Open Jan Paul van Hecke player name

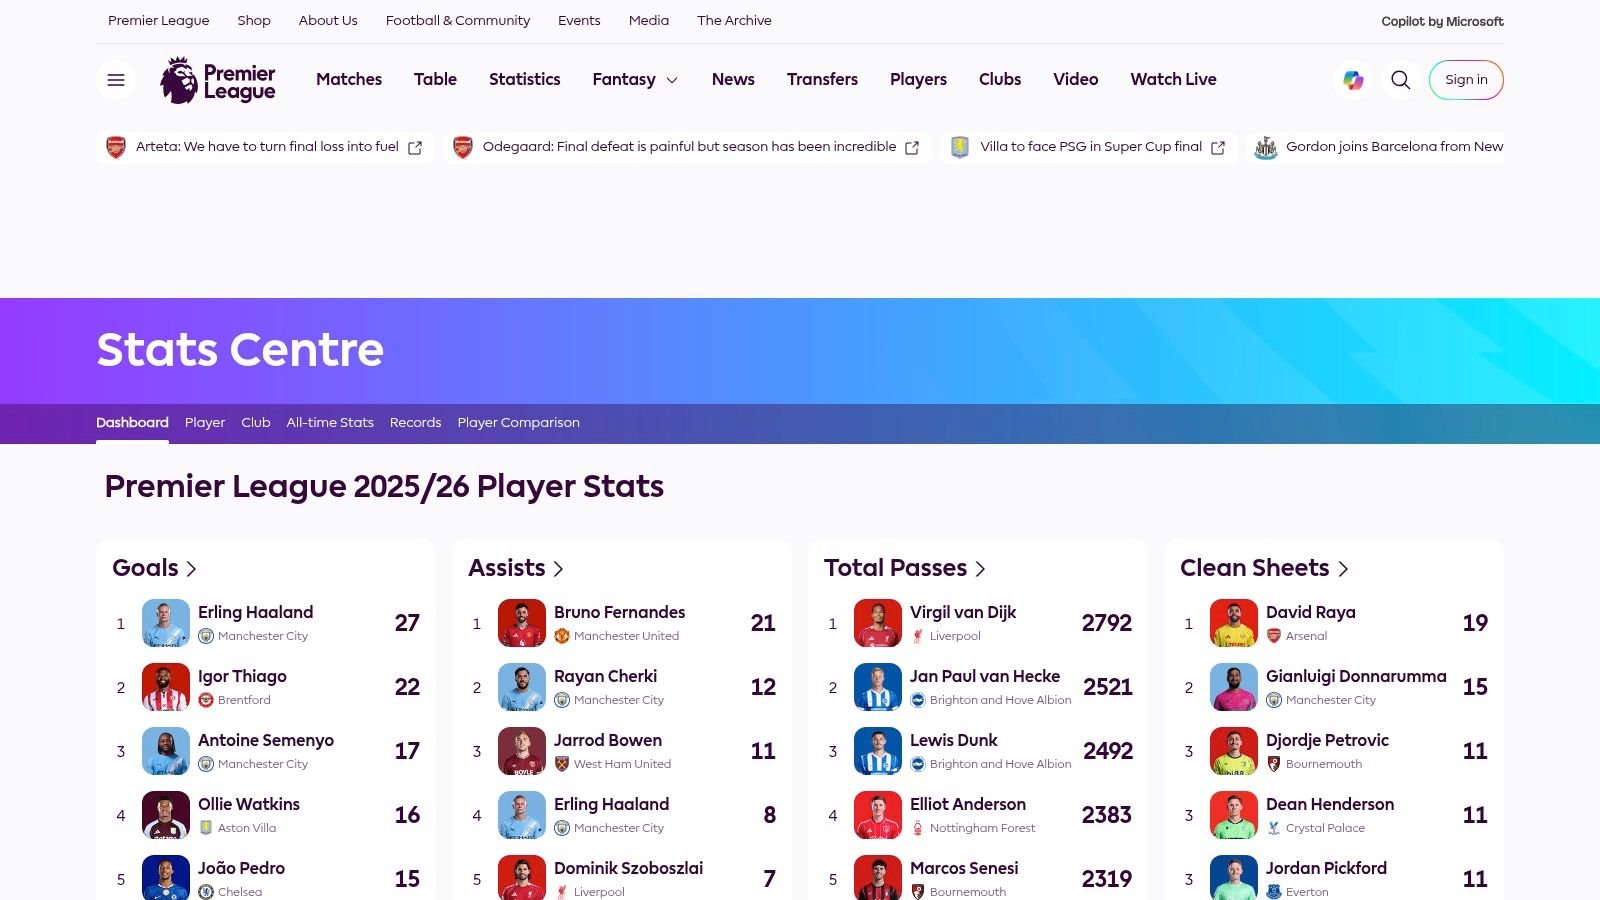[x=985, y=677]
